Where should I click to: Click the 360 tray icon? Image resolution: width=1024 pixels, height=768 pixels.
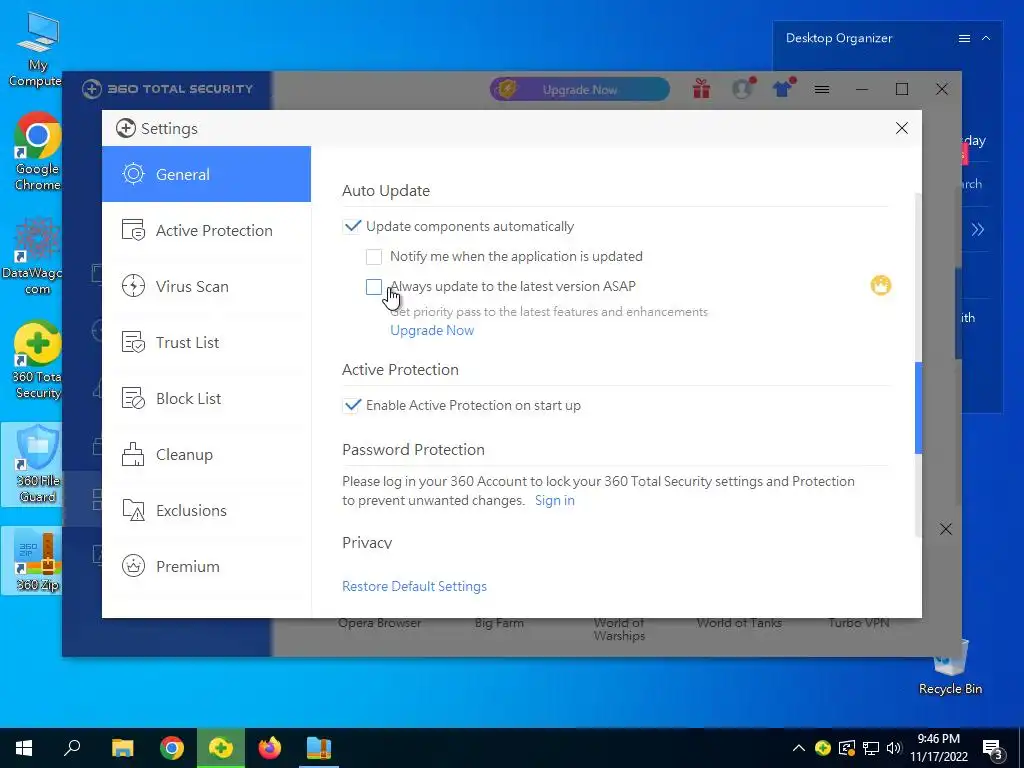click(x=823, y=748)
